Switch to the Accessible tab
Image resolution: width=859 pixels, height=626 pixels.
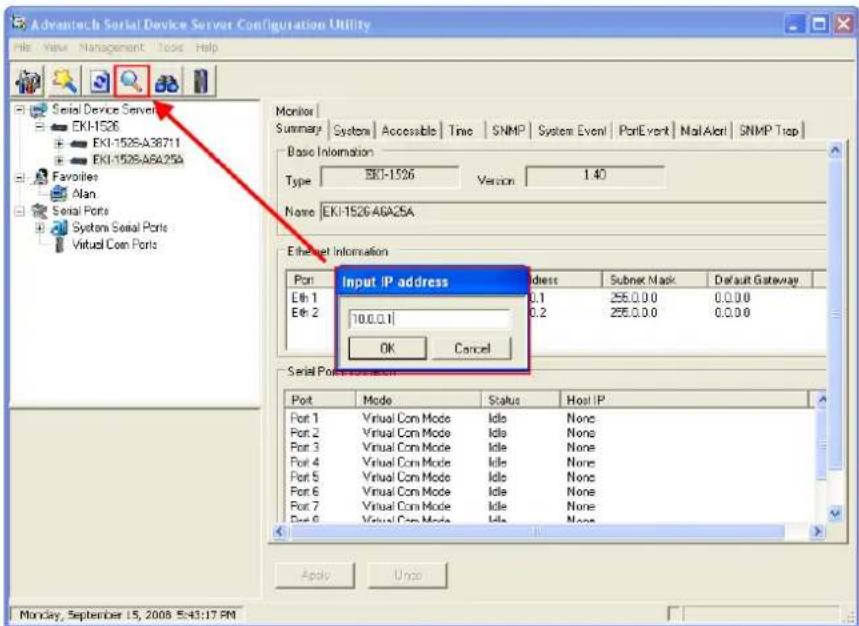pyautogui.click(x=409, y=131)
